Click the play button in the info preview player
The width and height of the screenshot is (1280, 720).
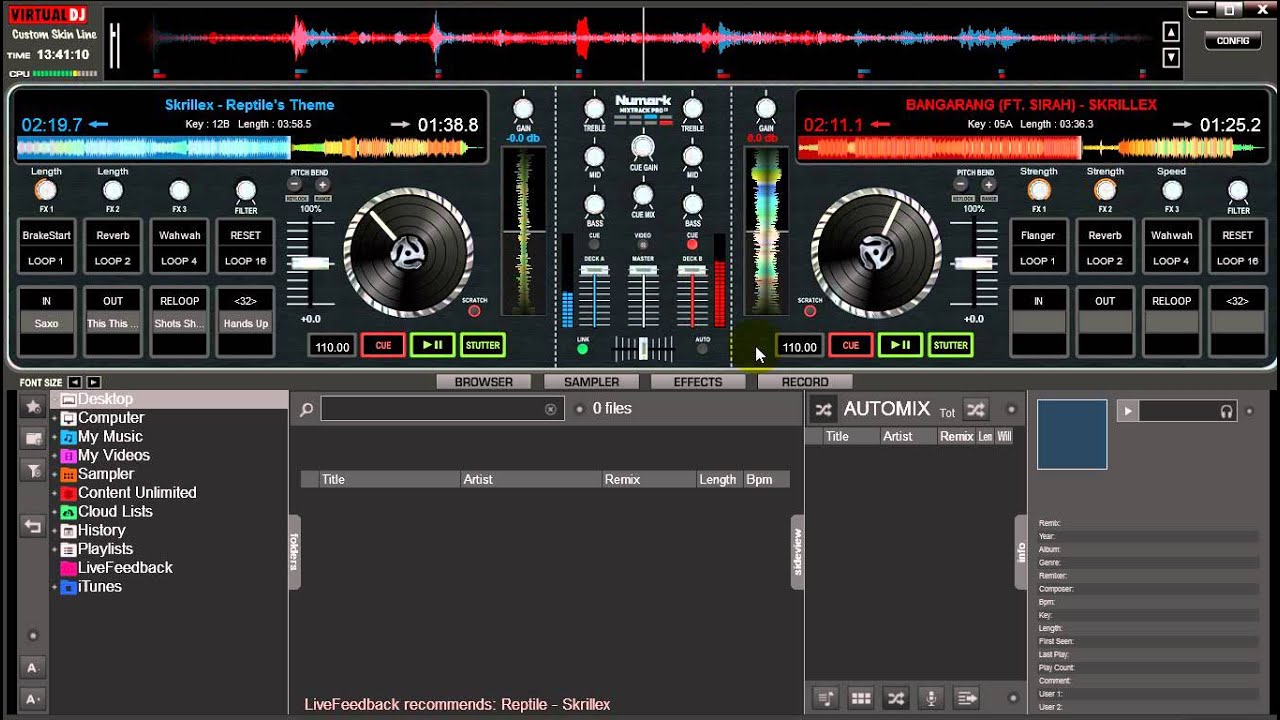[x=1127, y=411]
